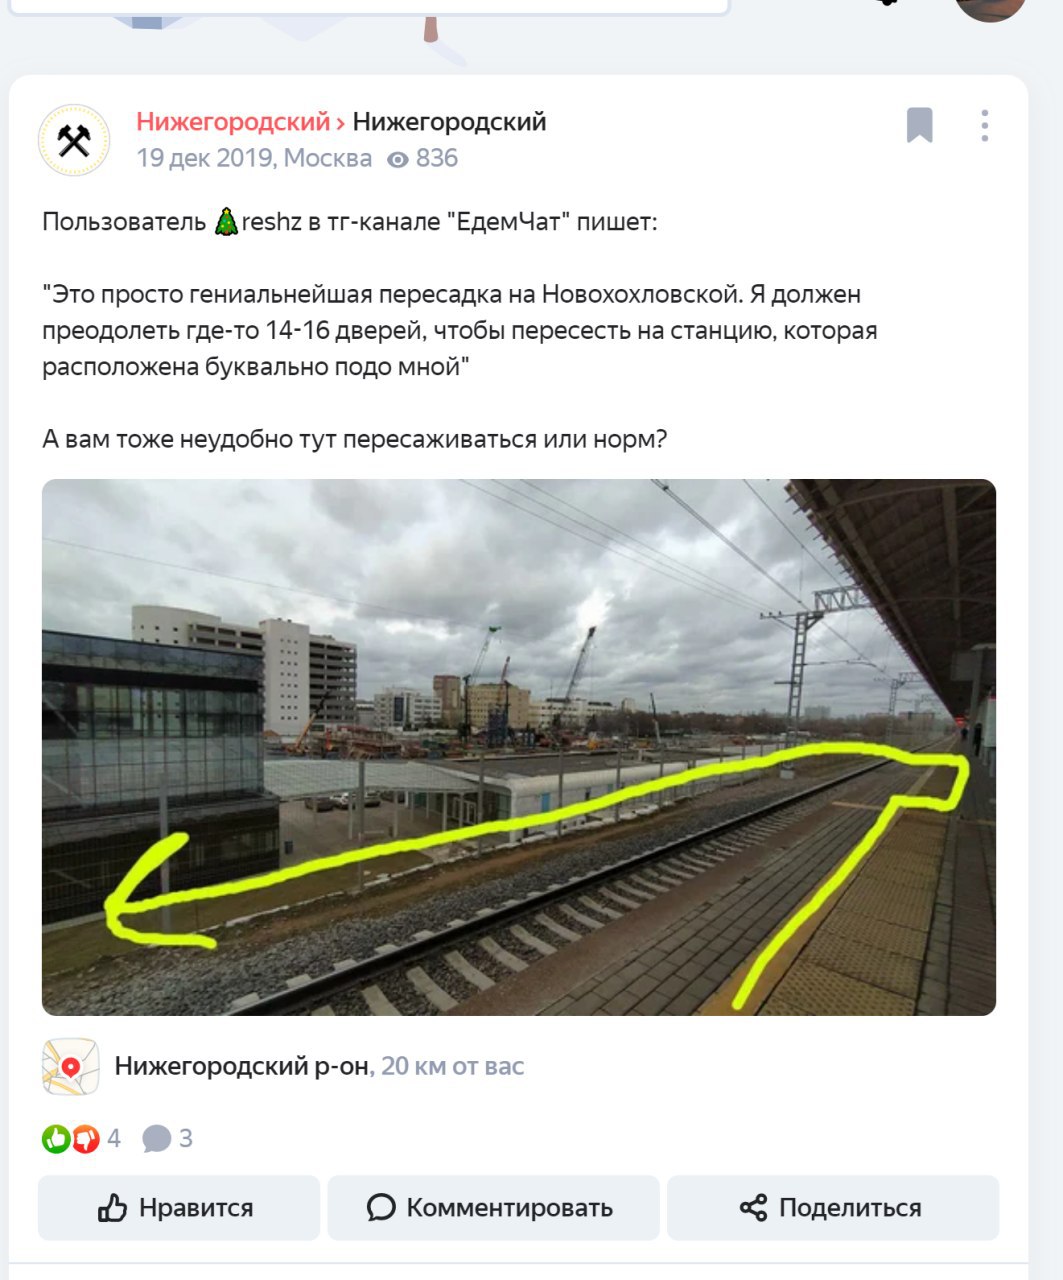Click the map location icon
1063x1280 pixels.
coord(70,1067)
